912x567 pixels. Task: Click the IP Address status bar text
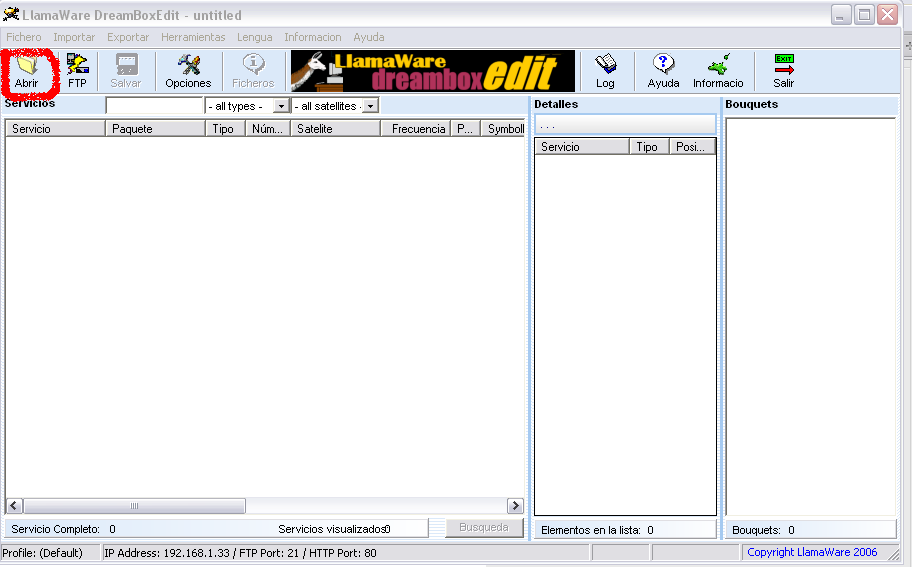pyautogui.click(x=240, y=552)
